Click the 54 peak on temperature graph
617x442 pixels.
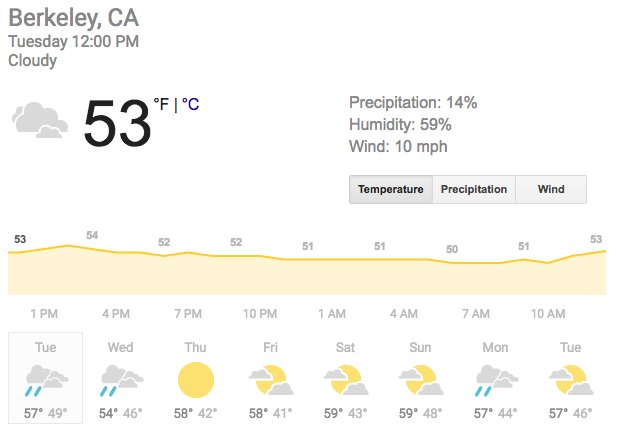(92, 235)
